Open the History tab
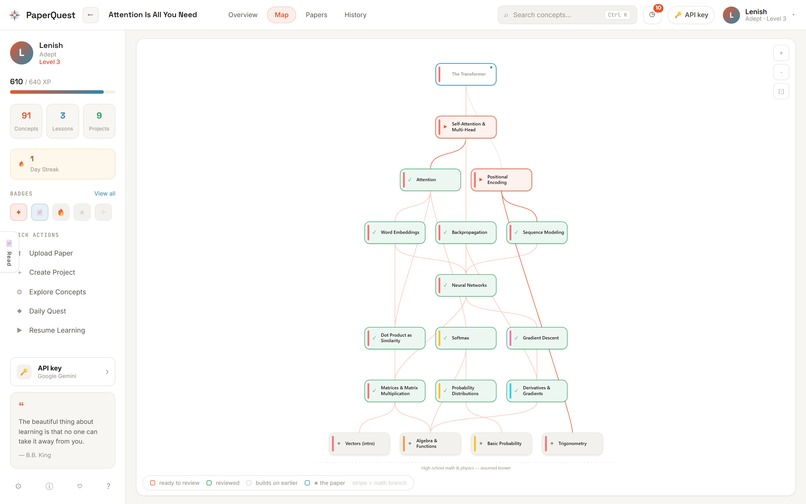806x504 pixels. (355, 15)
